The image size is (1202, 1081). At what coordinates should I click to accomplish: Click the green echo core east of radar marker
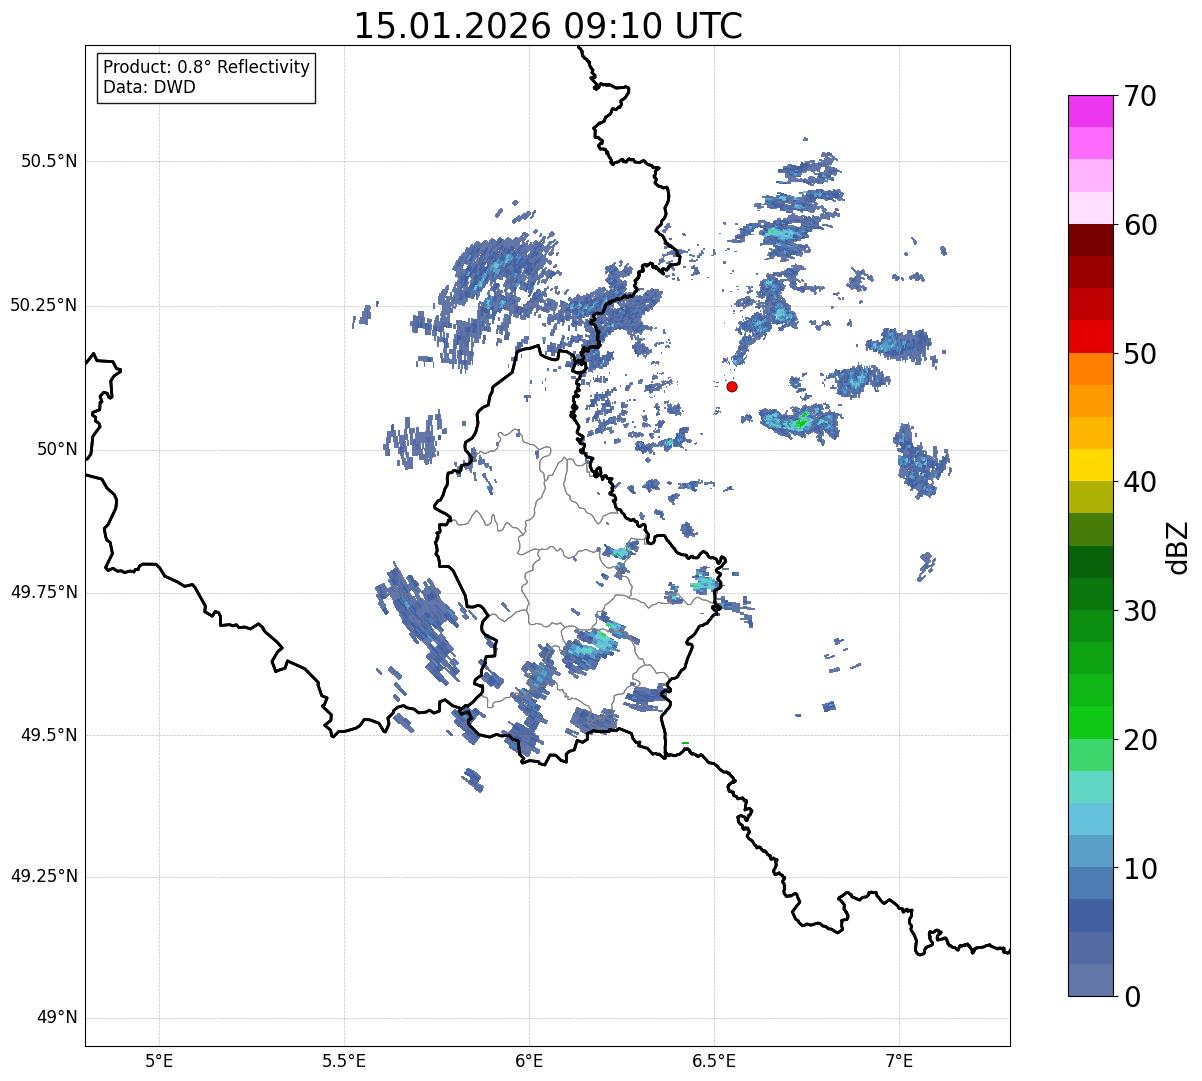pos(800,422)
